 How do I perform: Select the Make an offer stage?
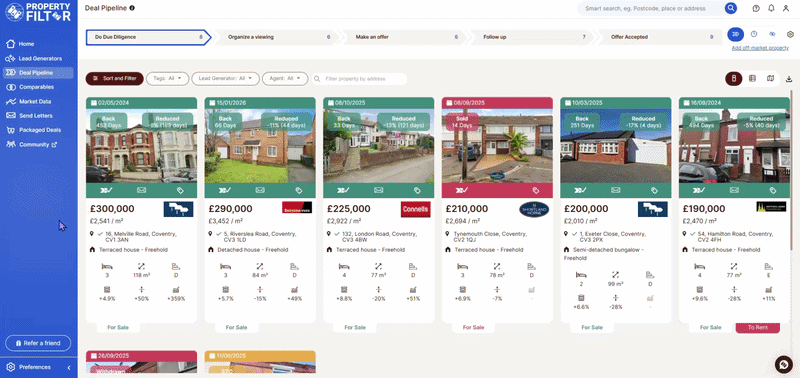[x=403, y=37]
